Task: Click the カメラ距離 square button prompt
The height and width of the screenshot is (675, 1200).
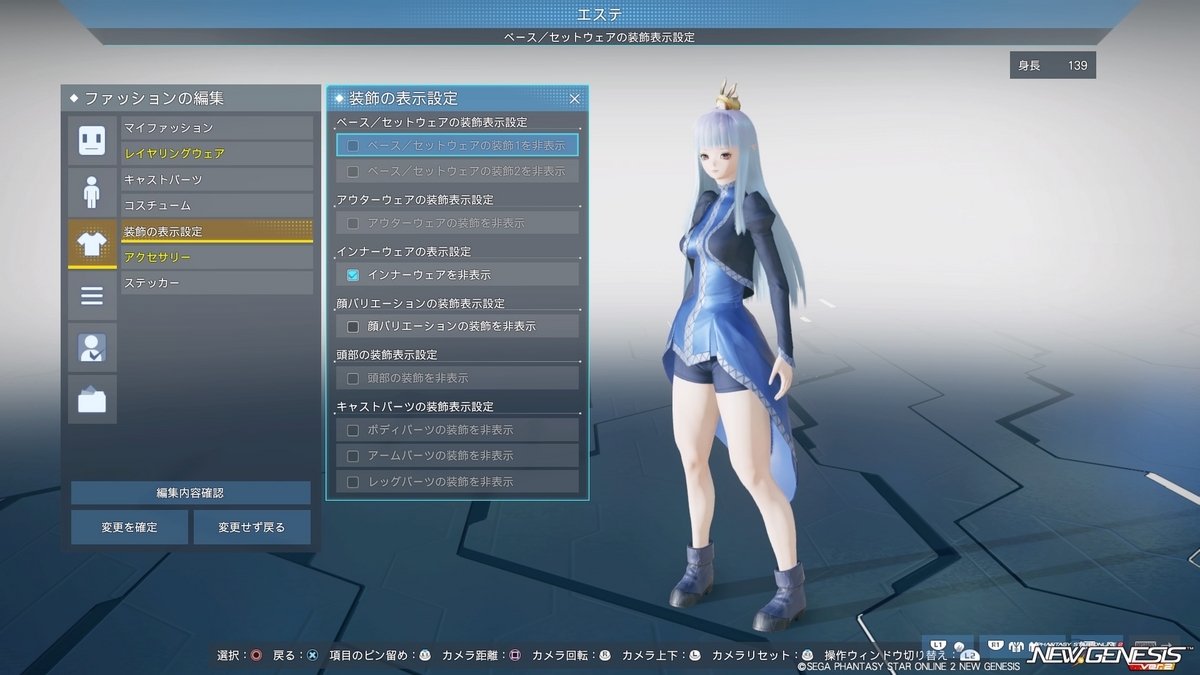Action: point(515,656)
